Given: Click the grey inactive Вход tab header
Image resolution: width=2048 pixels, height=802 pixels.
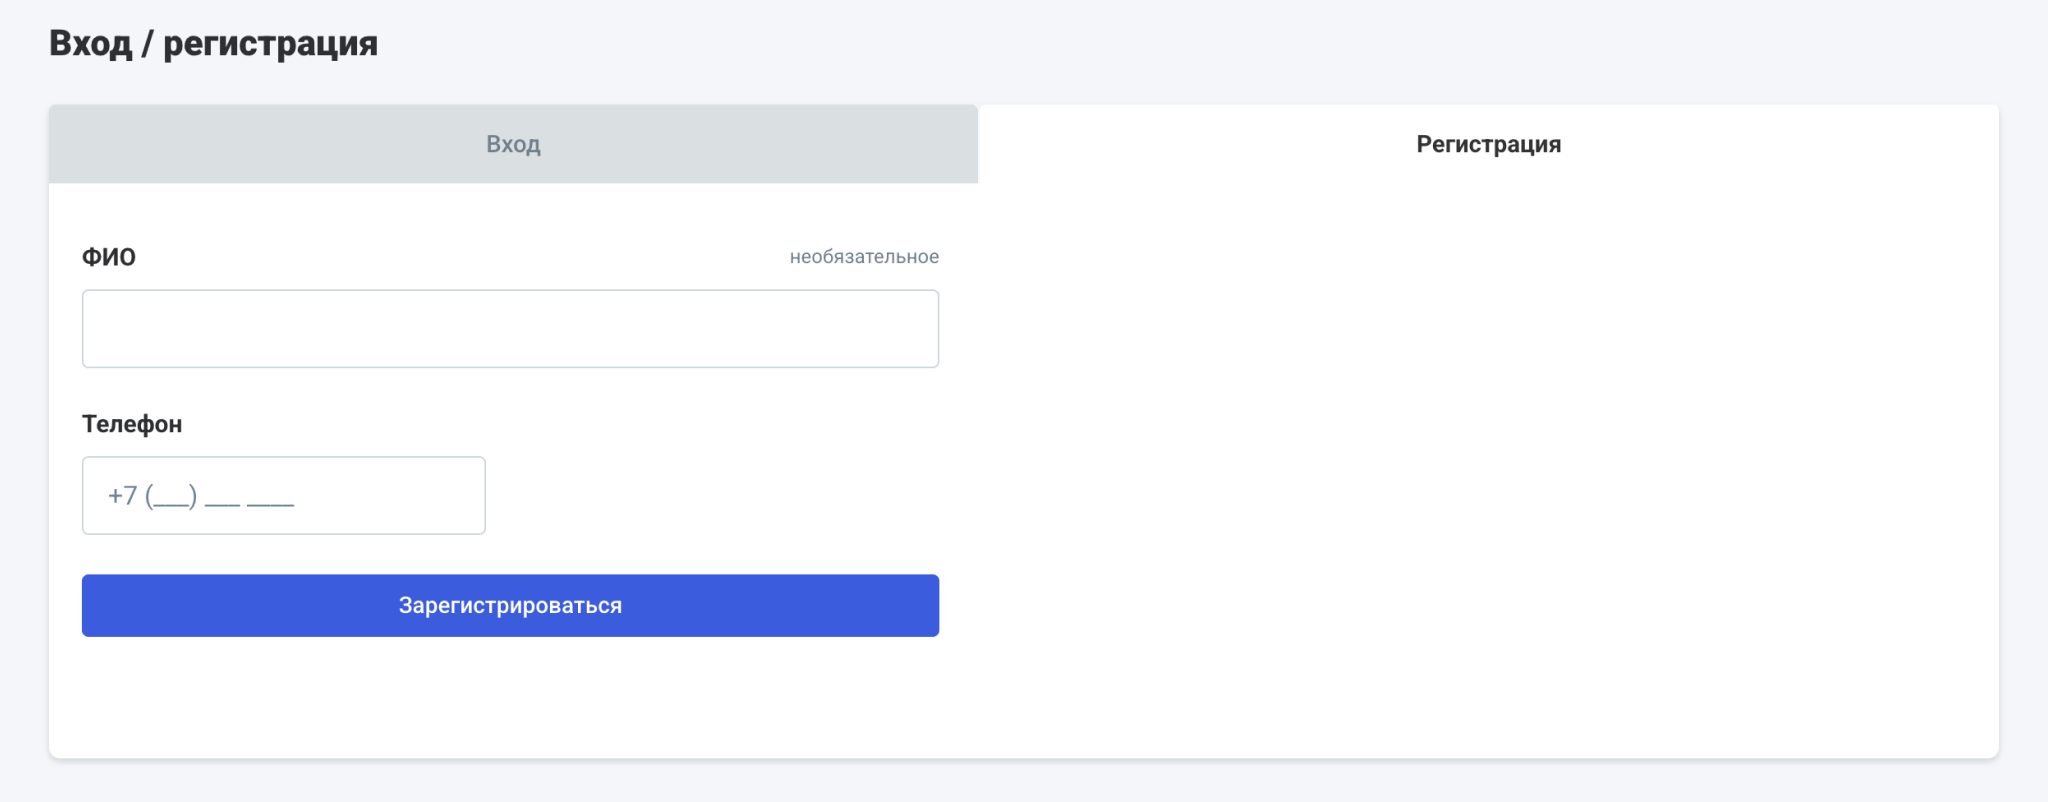Looking at the screenshot, I should click(513, 144).
